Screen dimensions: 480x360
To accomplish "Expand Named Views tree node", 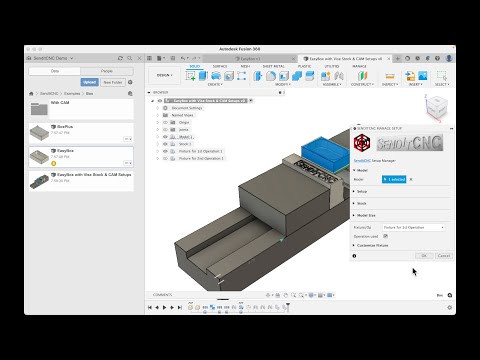I will tap(158, 115).
